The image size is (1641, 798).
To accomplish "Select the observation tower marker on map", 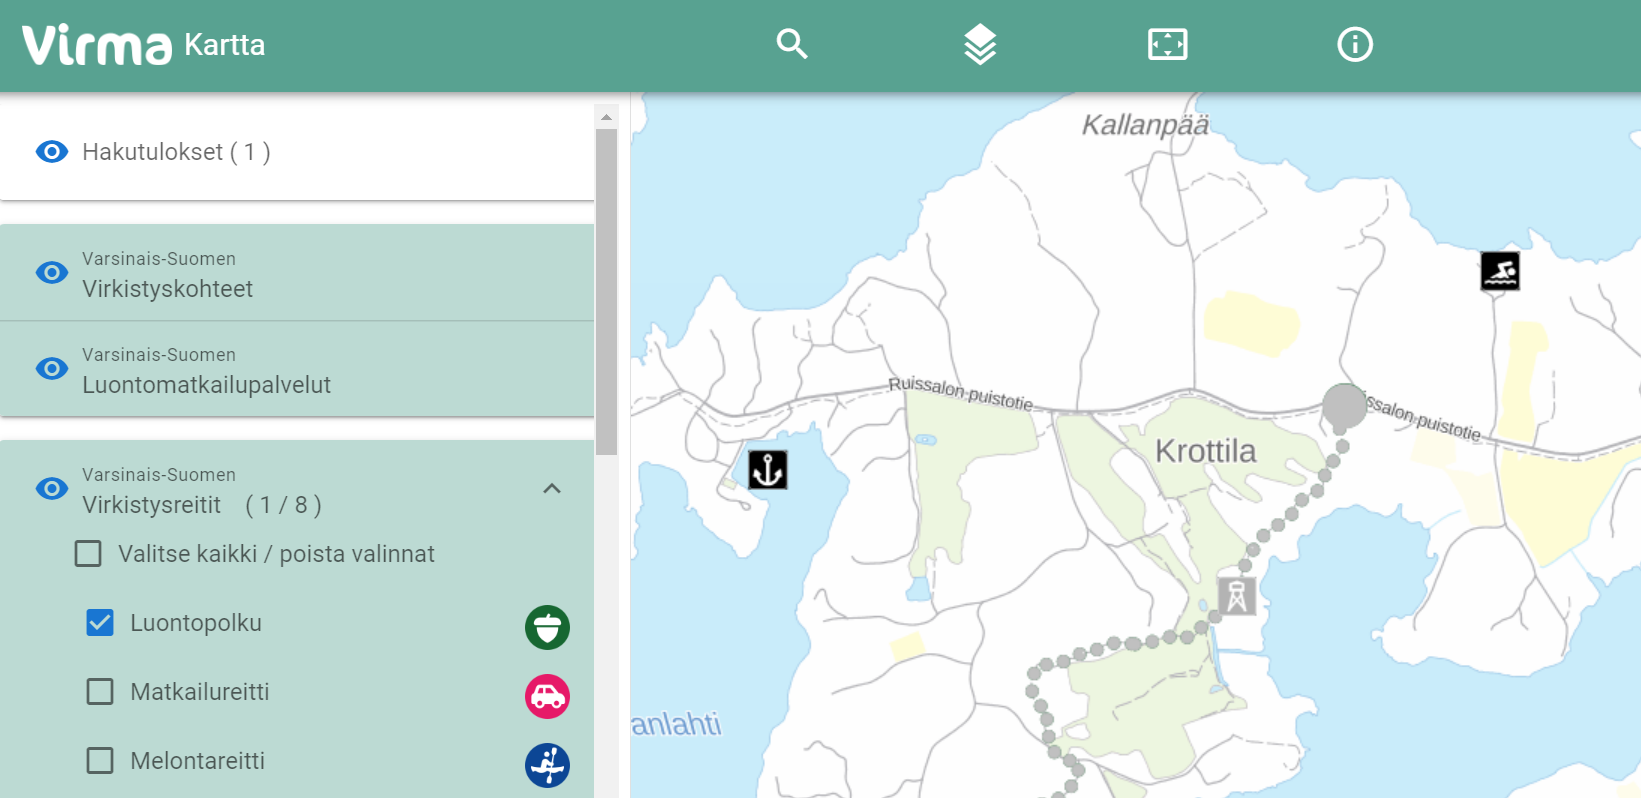I will (x=1237, y=595).
